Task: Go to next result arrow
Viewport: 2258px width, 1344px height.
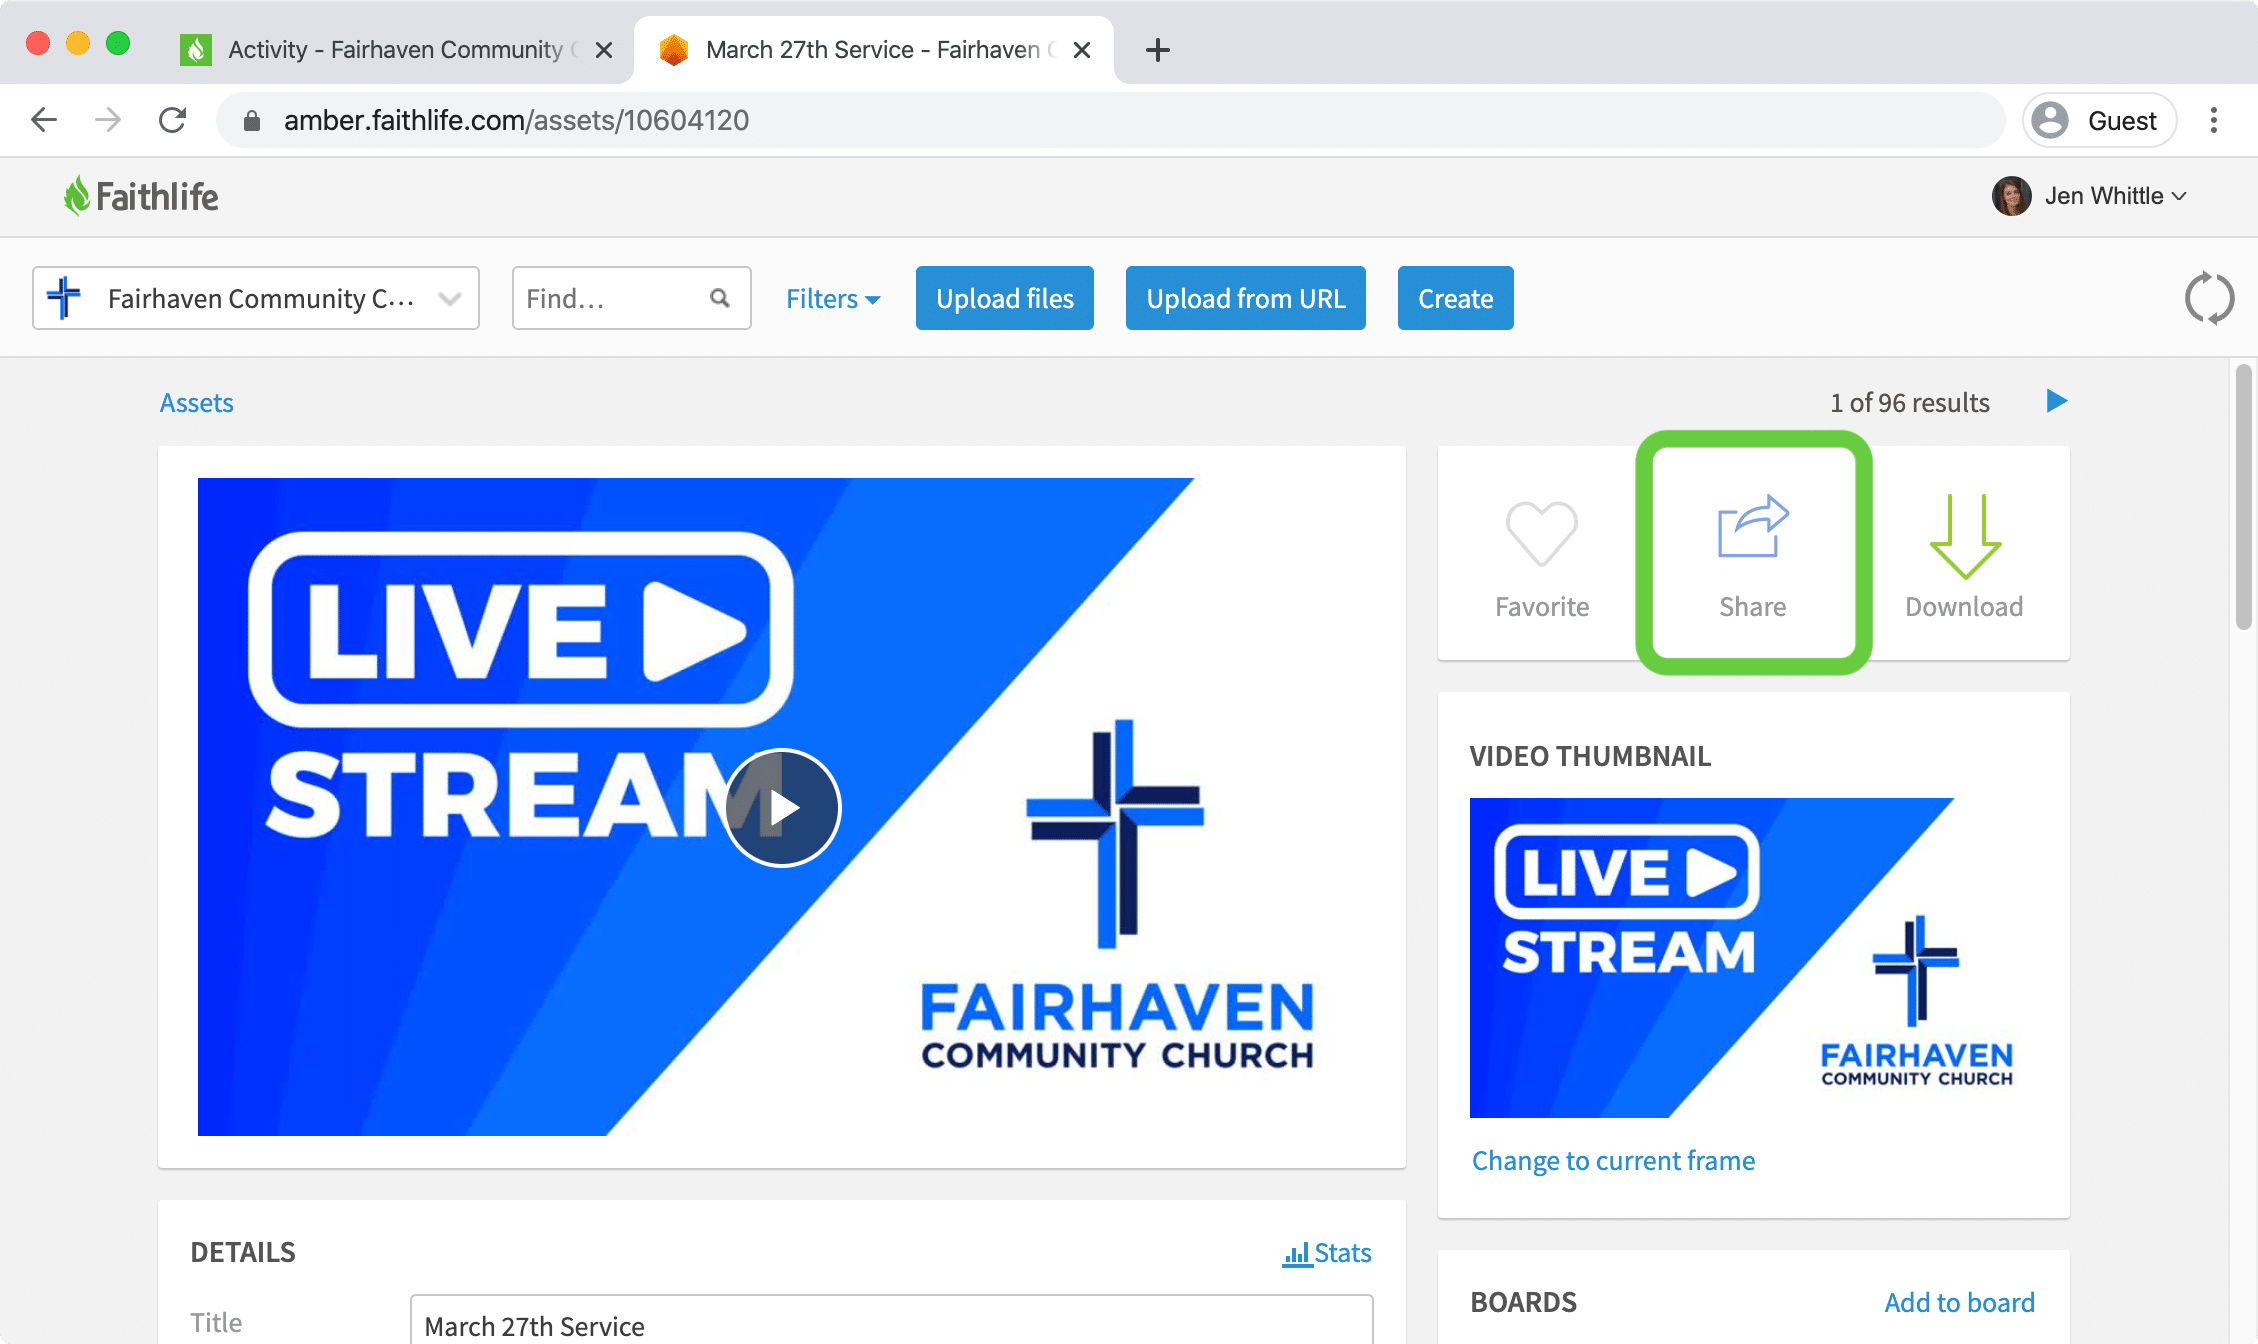Action: [x=2056, y=402]
